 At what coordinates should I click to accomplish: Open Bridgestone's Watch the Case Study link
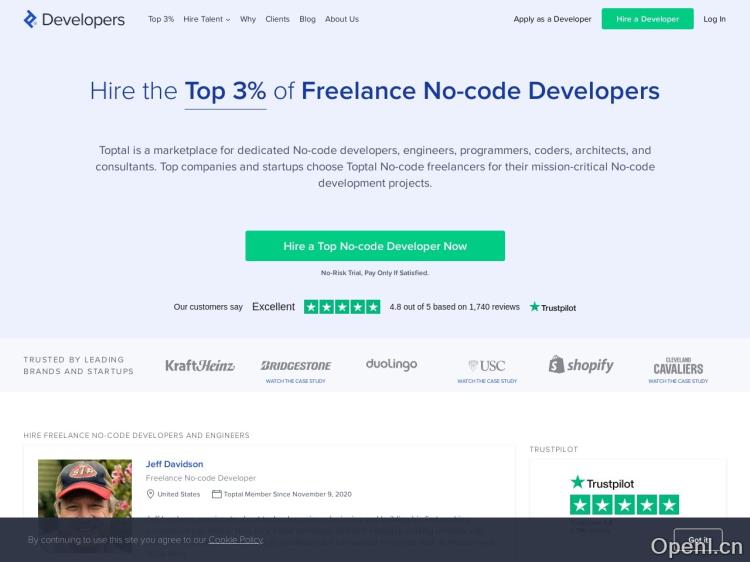coord(296,381)
